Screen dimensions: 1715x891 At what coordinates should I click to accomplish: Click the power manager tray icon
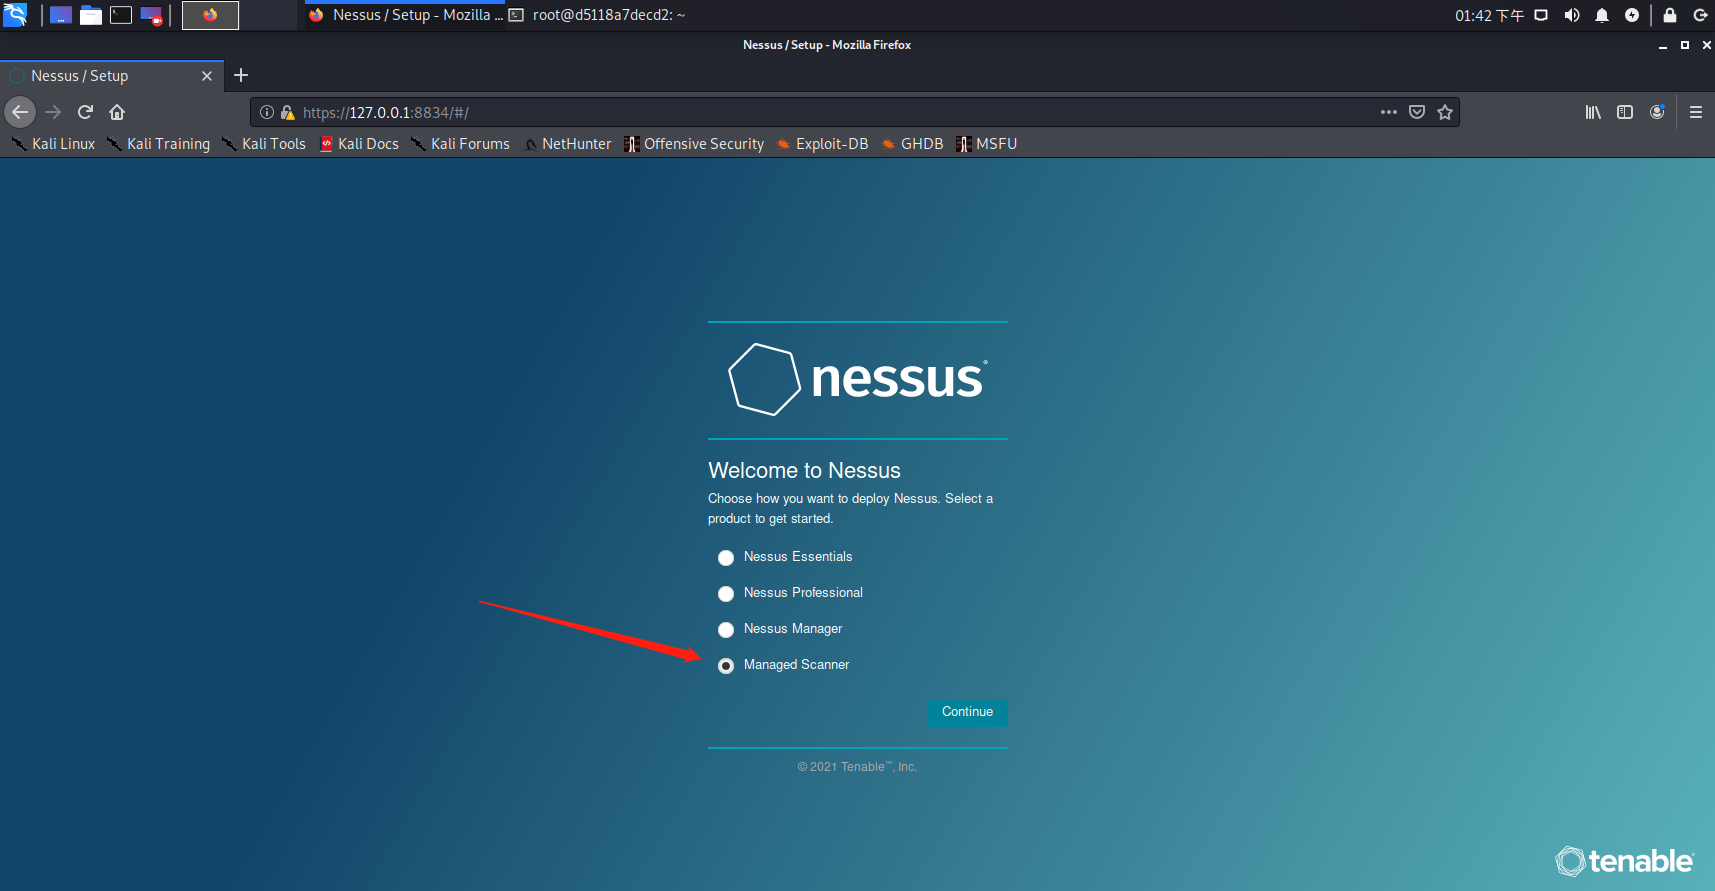click(x=1632, y=15)
